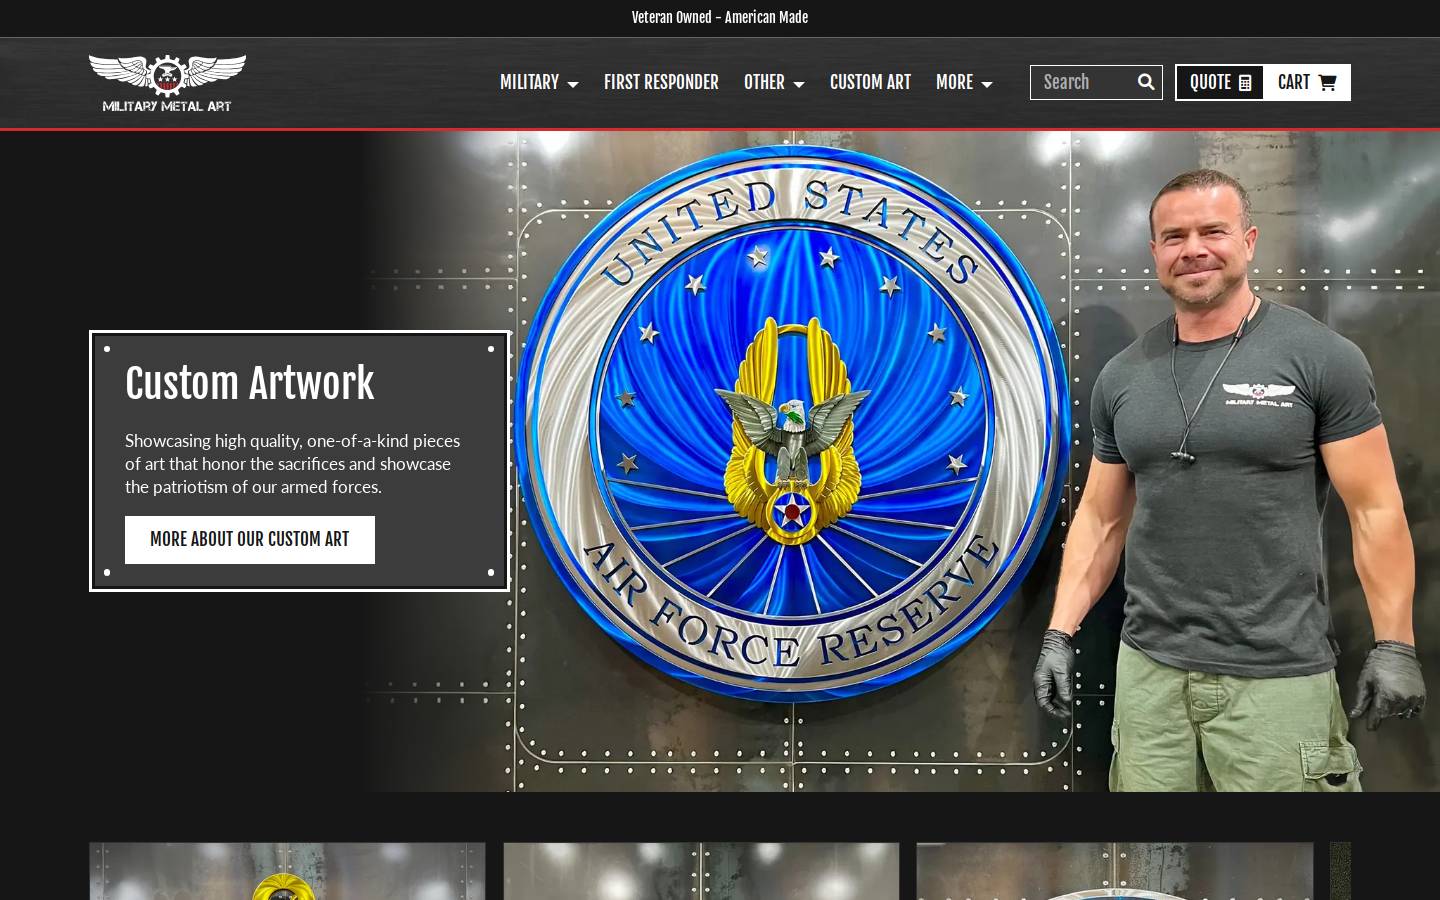Open the first product card with yellow emblem
The width and height of the screenshot is (1440, 900).
[287, 871]
